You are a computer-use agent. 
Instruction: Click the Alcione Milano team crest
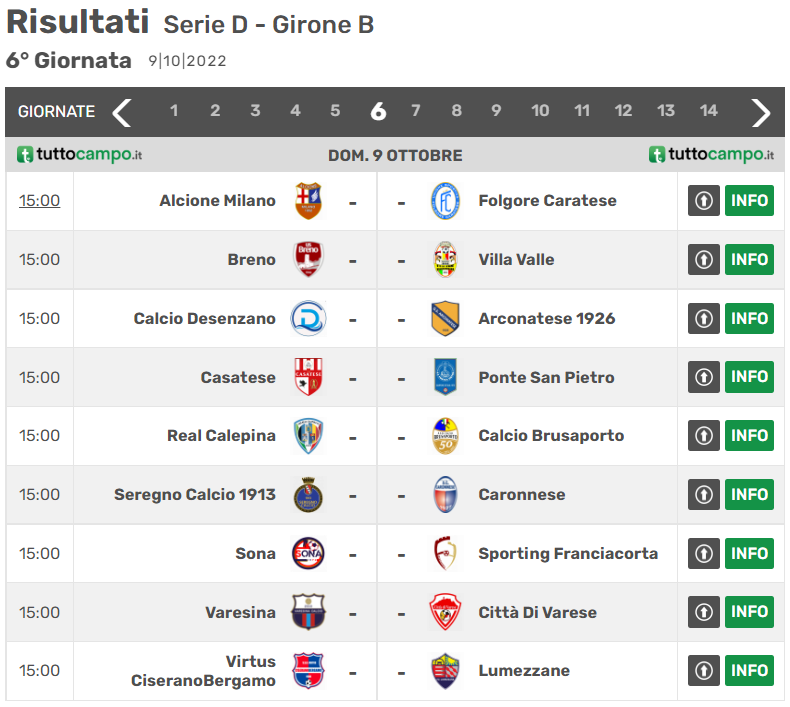point(308,201)
